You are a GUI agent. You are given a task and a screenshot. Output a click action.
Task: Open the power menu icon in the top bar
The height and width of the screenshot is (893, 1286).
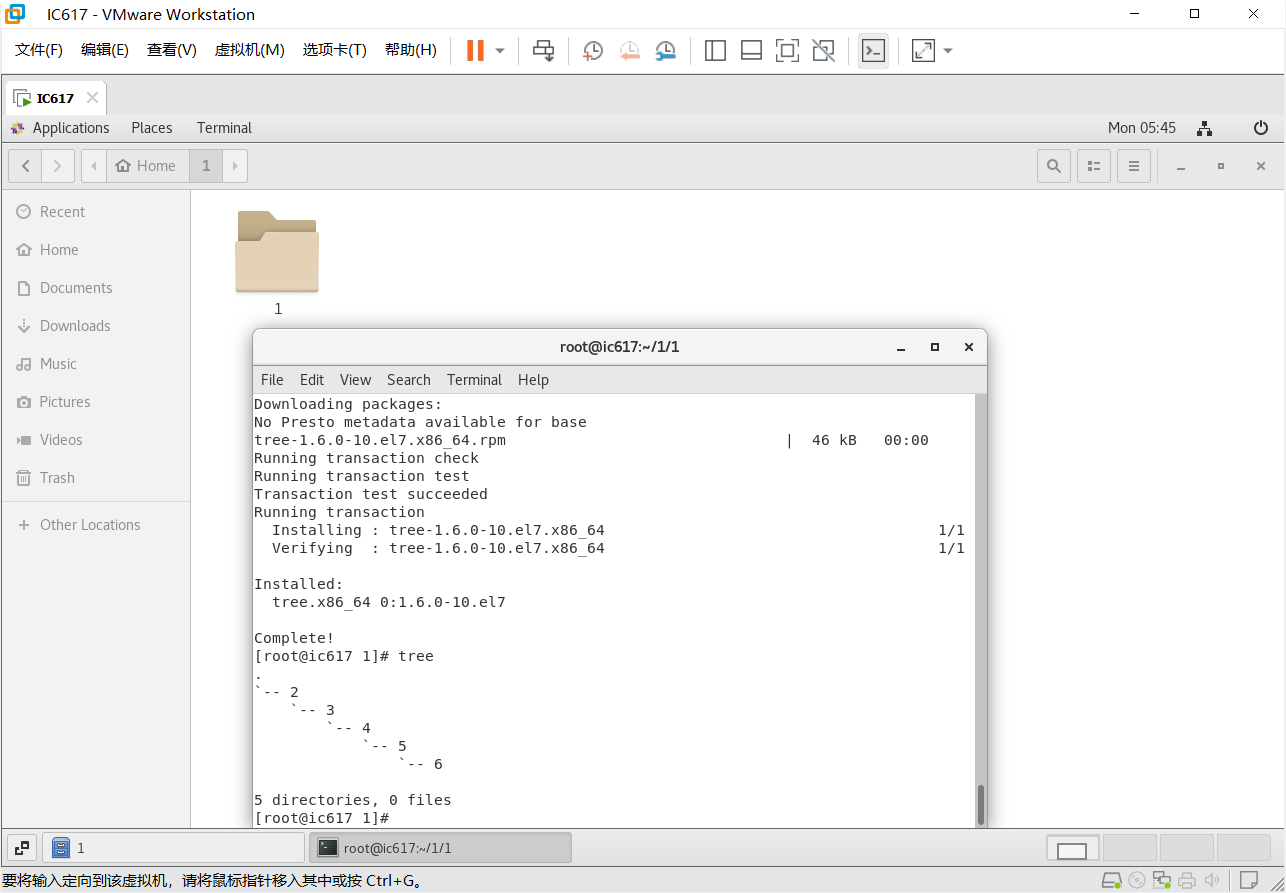pos(1261,128)
